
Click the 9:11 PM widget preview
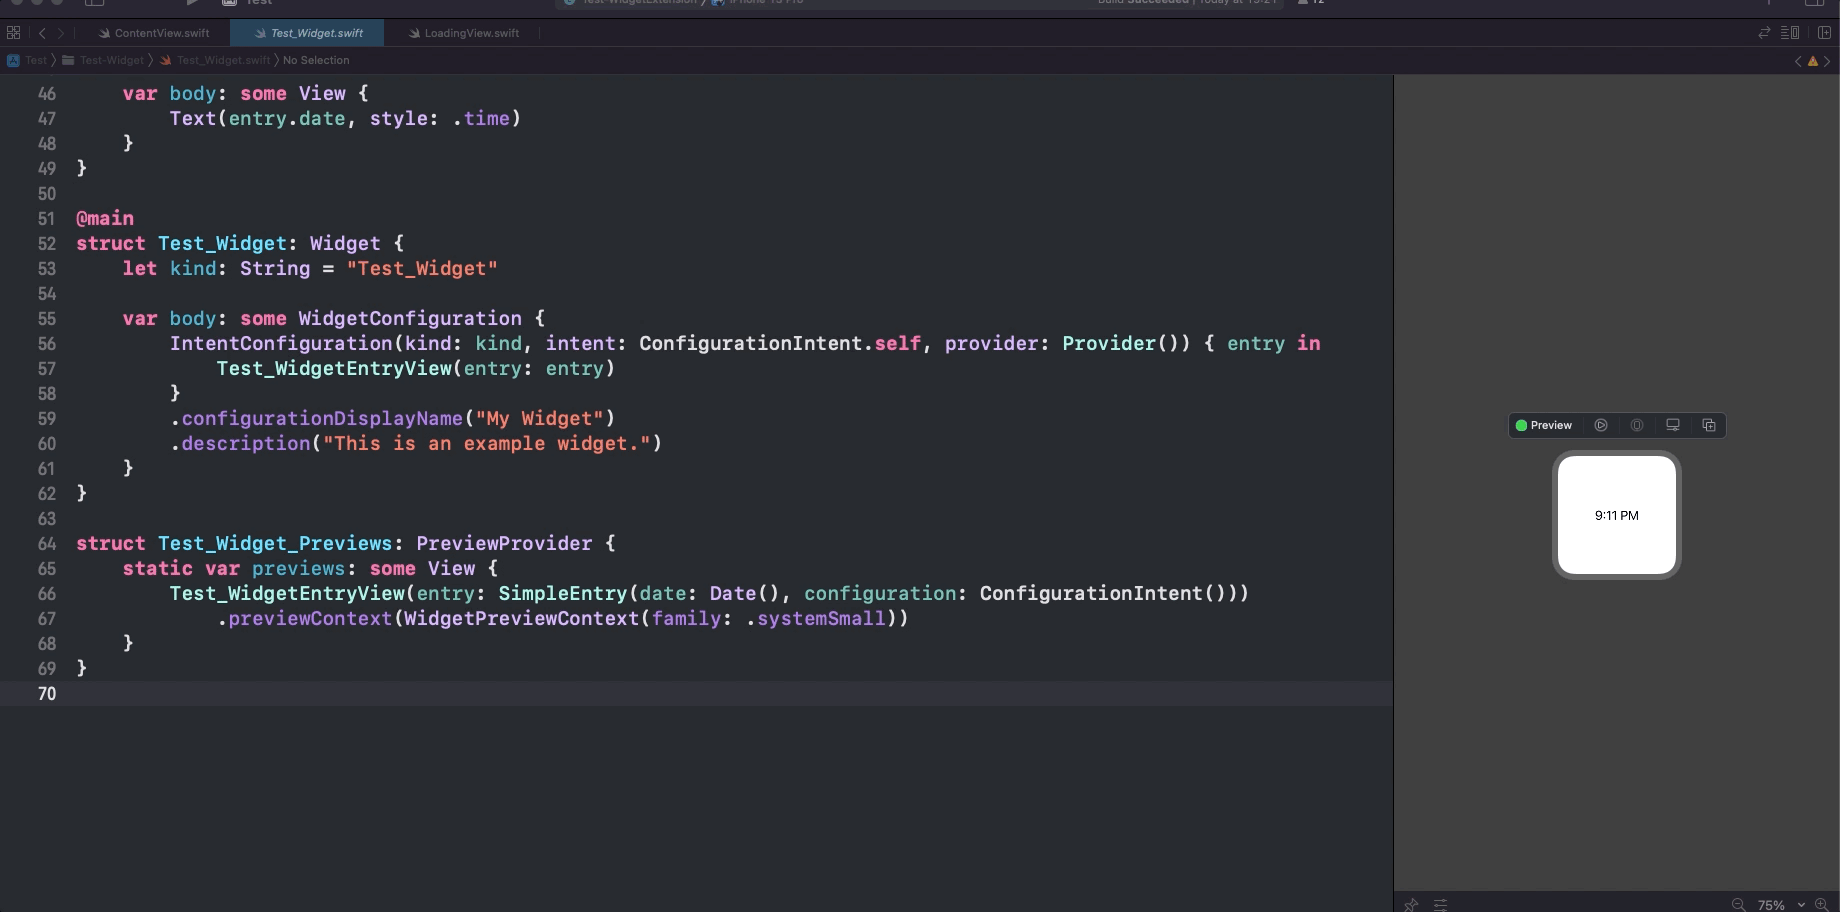point(1617,515)
